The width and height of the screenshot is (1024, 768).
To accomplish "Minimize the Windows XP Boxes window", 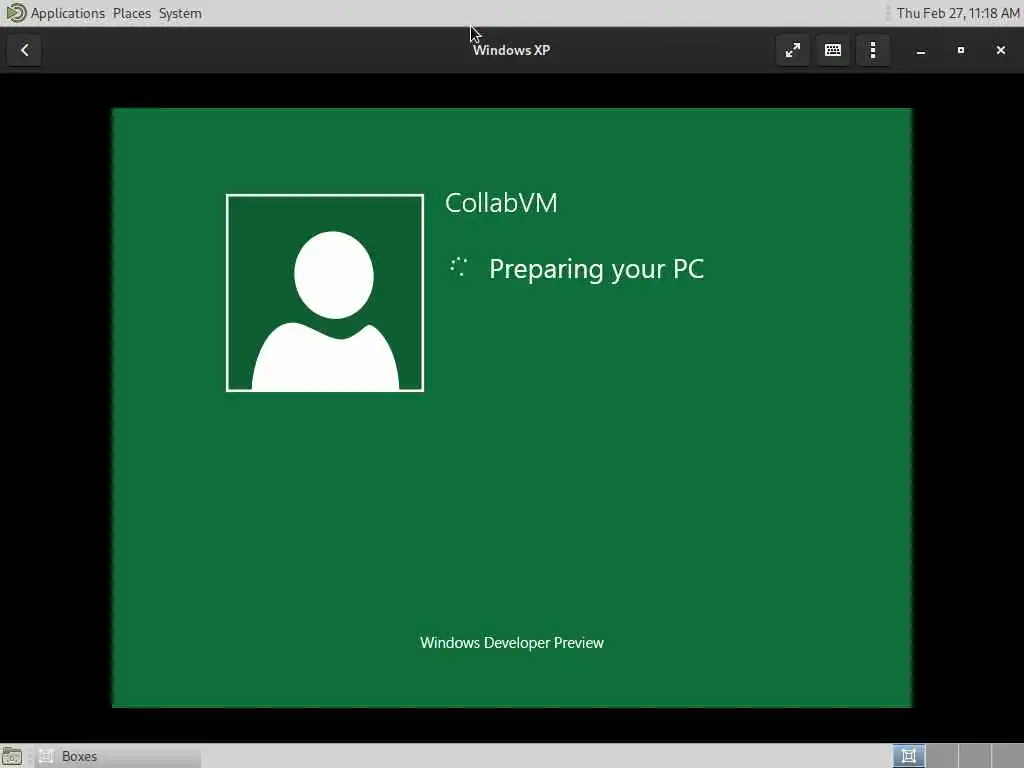I will 921,50.
